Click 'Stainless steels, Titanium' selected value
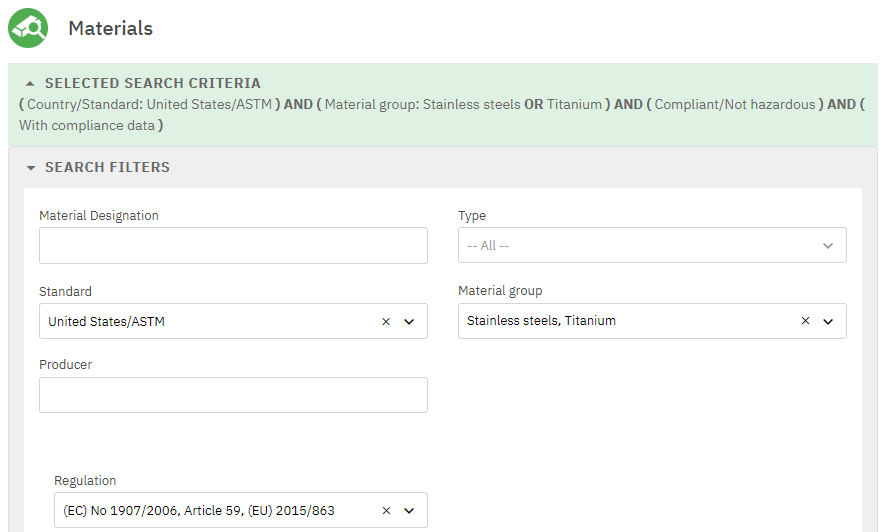Screen dimensions: 887x532 (541, 321)
